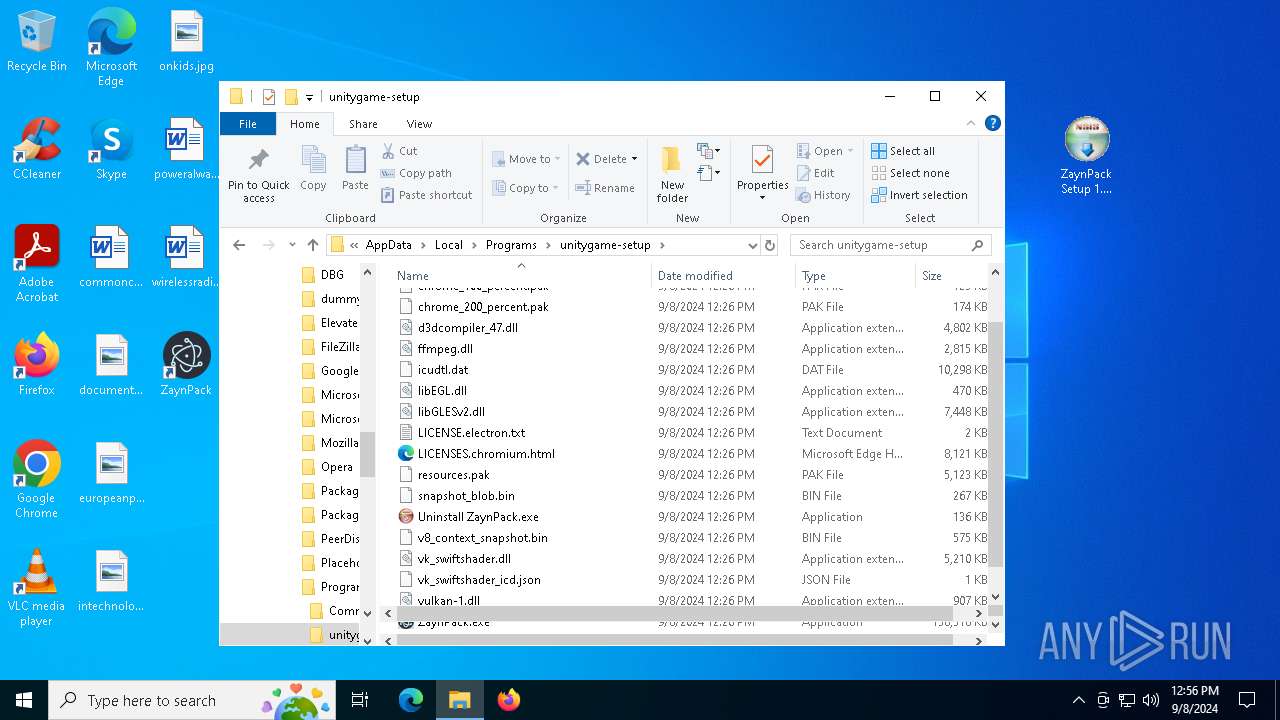
Task: Click the Delete X icon
Action: click(583, 159)
